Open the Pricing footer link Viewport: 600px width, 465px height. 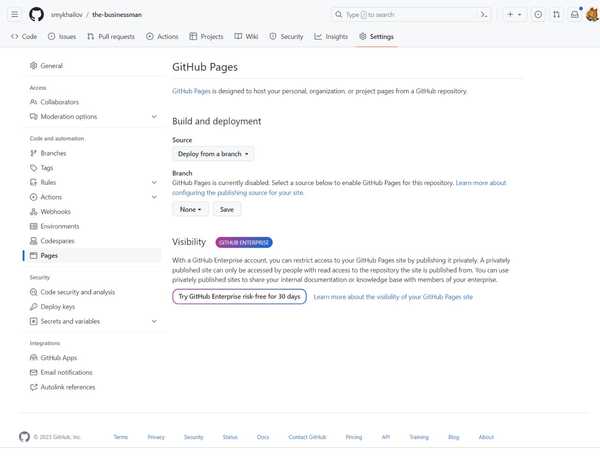[354, 437]
